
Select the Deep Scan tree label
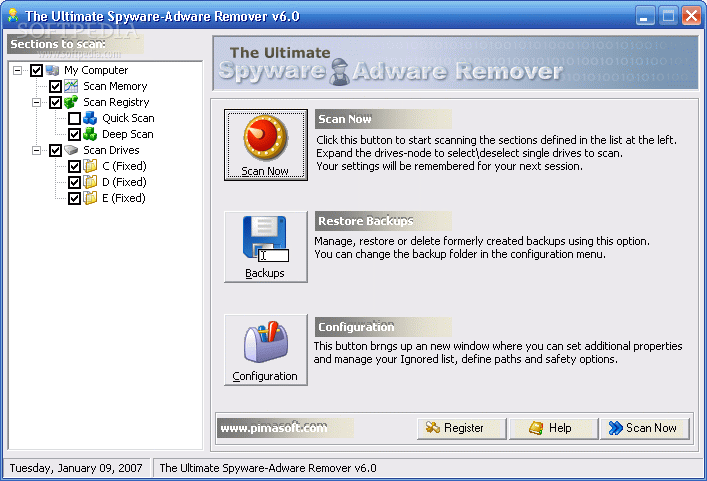128,134
